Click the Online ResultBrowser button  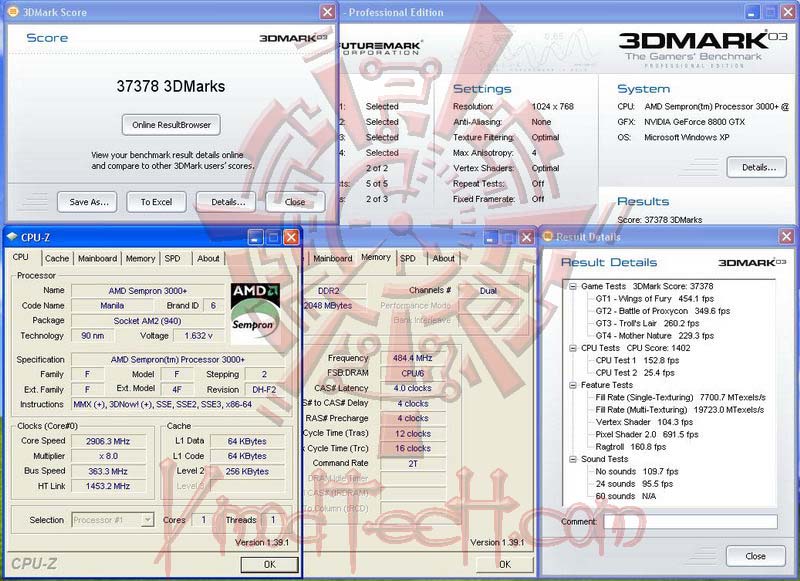171,125
